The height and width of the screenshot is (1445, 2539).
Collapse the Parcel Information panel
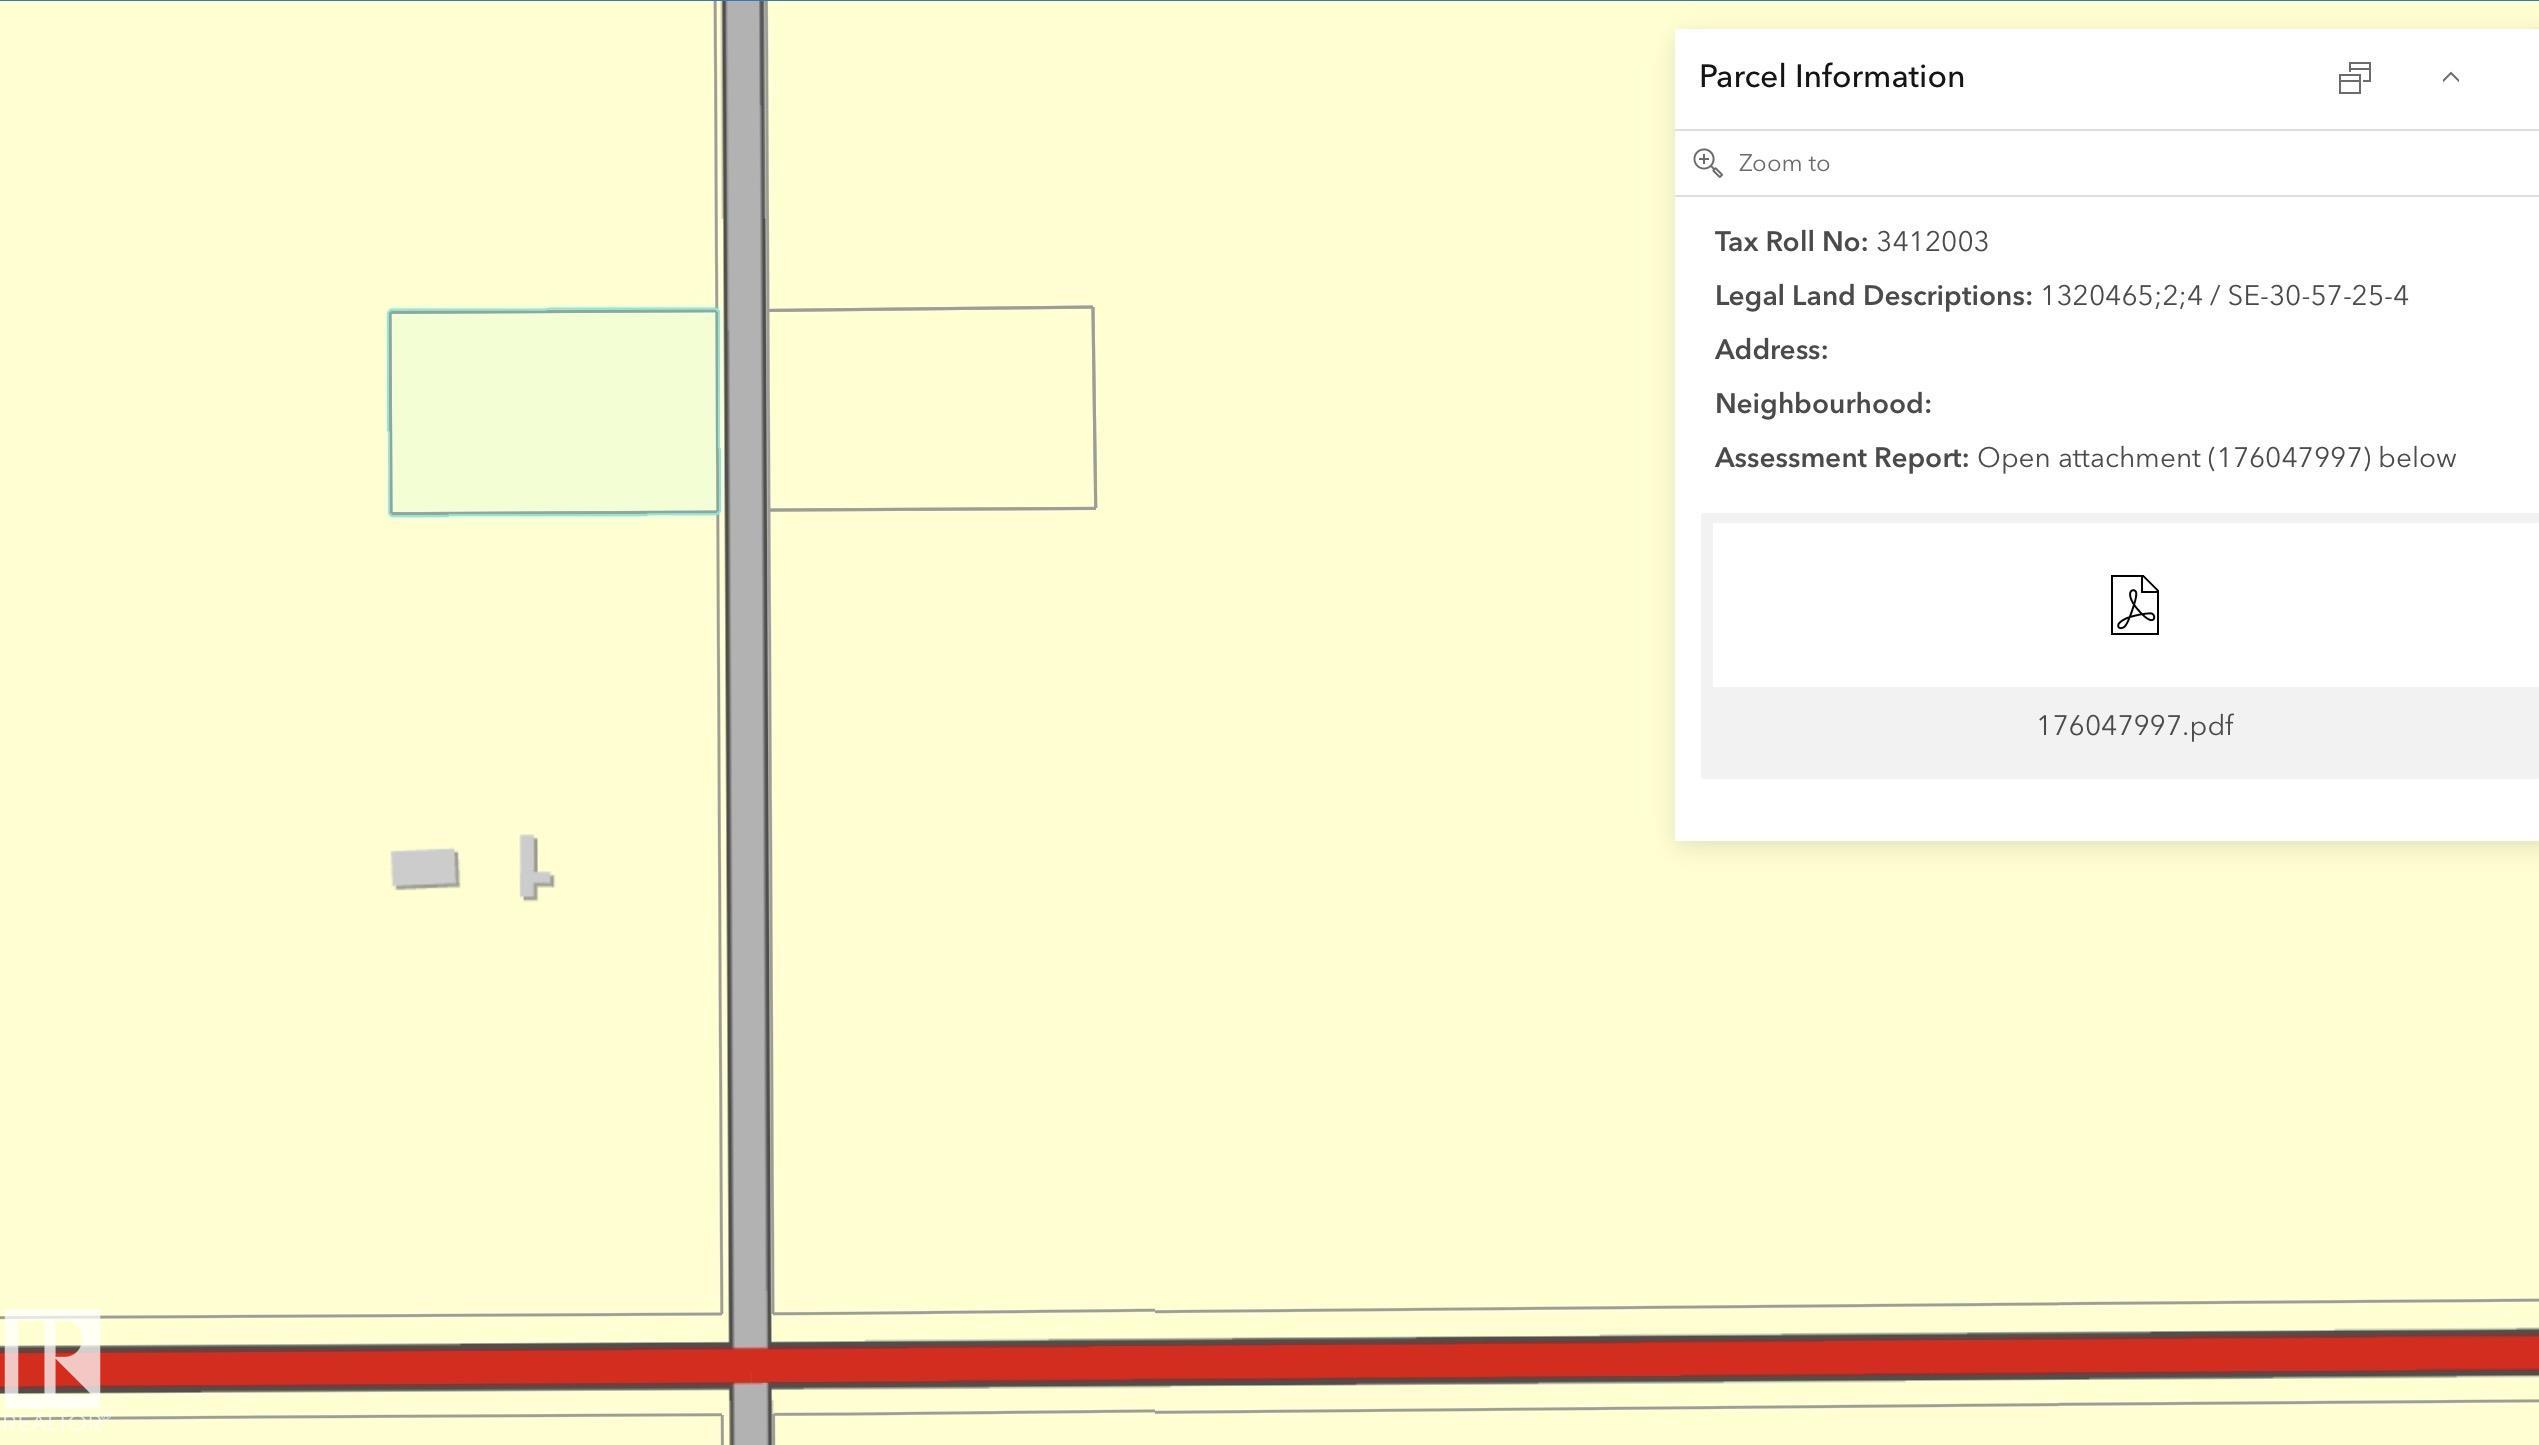pos(2450,78)
